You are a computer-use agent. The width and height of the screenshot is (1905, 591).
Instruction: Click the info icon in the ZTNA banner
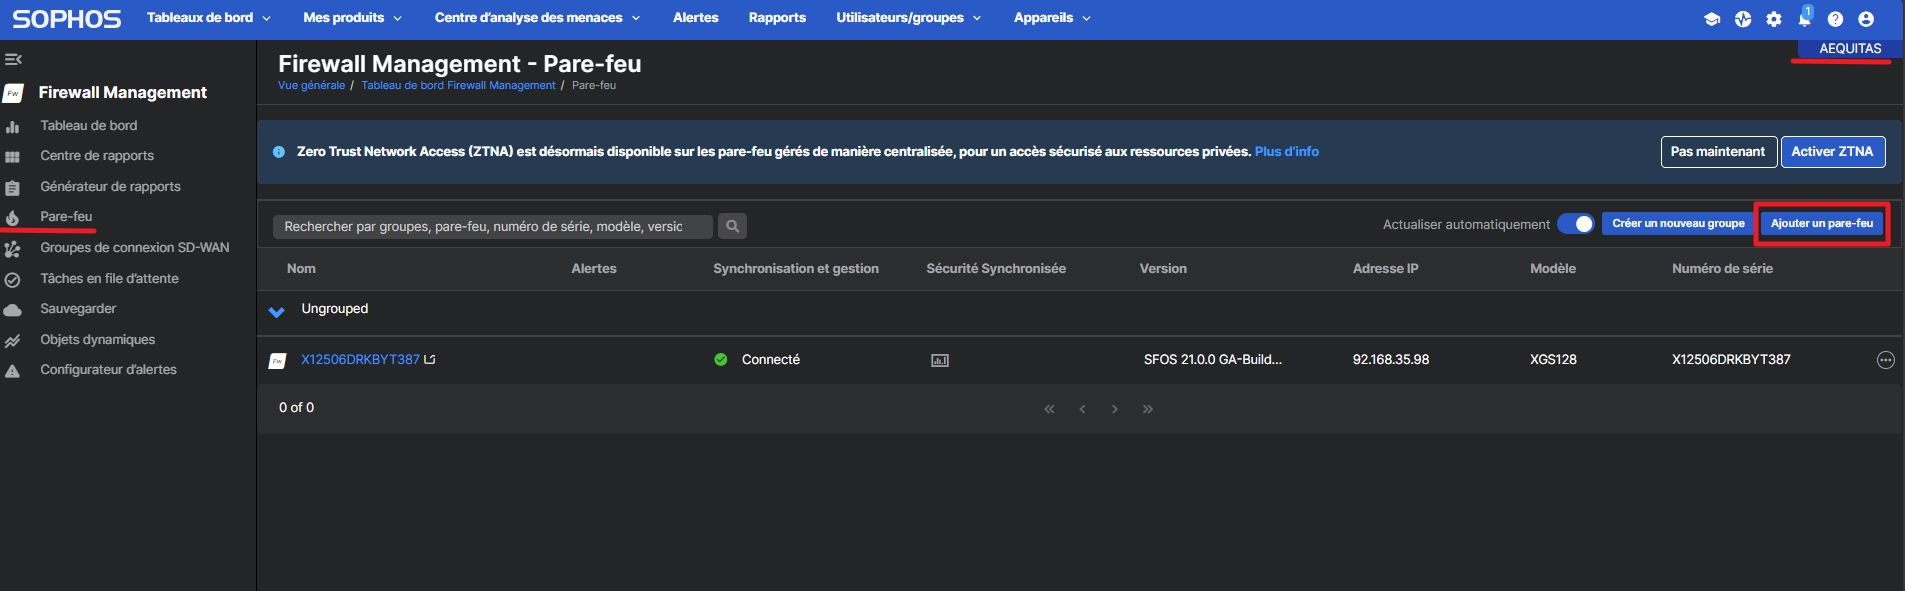coord(279,152)
